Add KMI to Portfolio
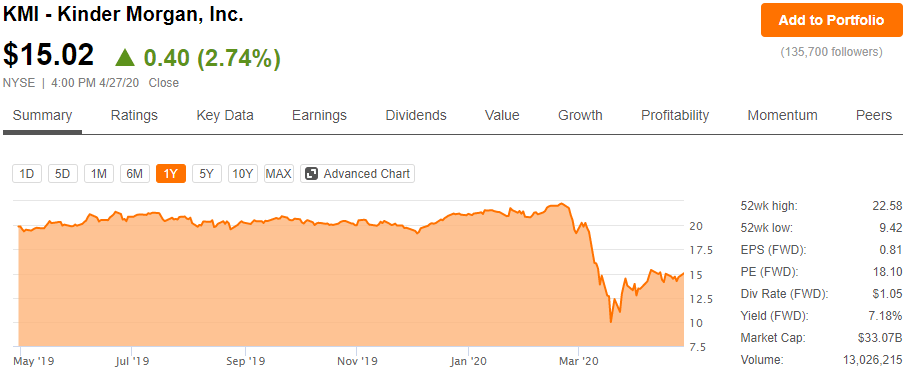907x388 pixels. tap(831, 20)
